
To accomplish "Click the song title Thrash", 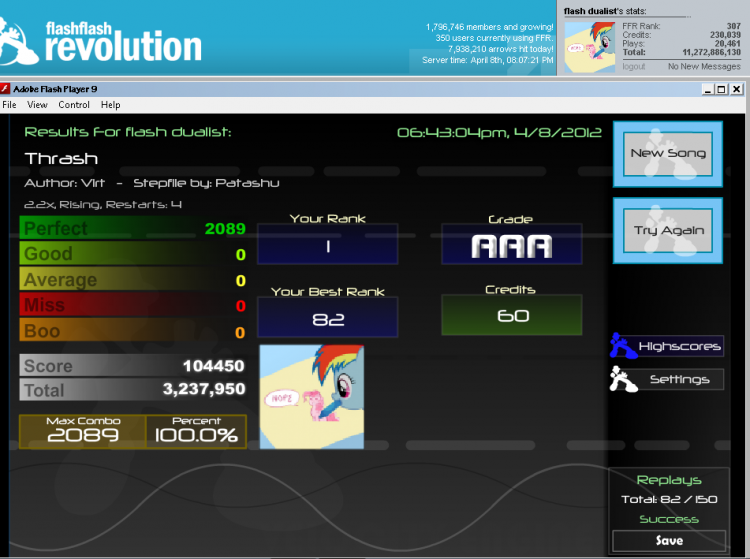I will 61,158.
